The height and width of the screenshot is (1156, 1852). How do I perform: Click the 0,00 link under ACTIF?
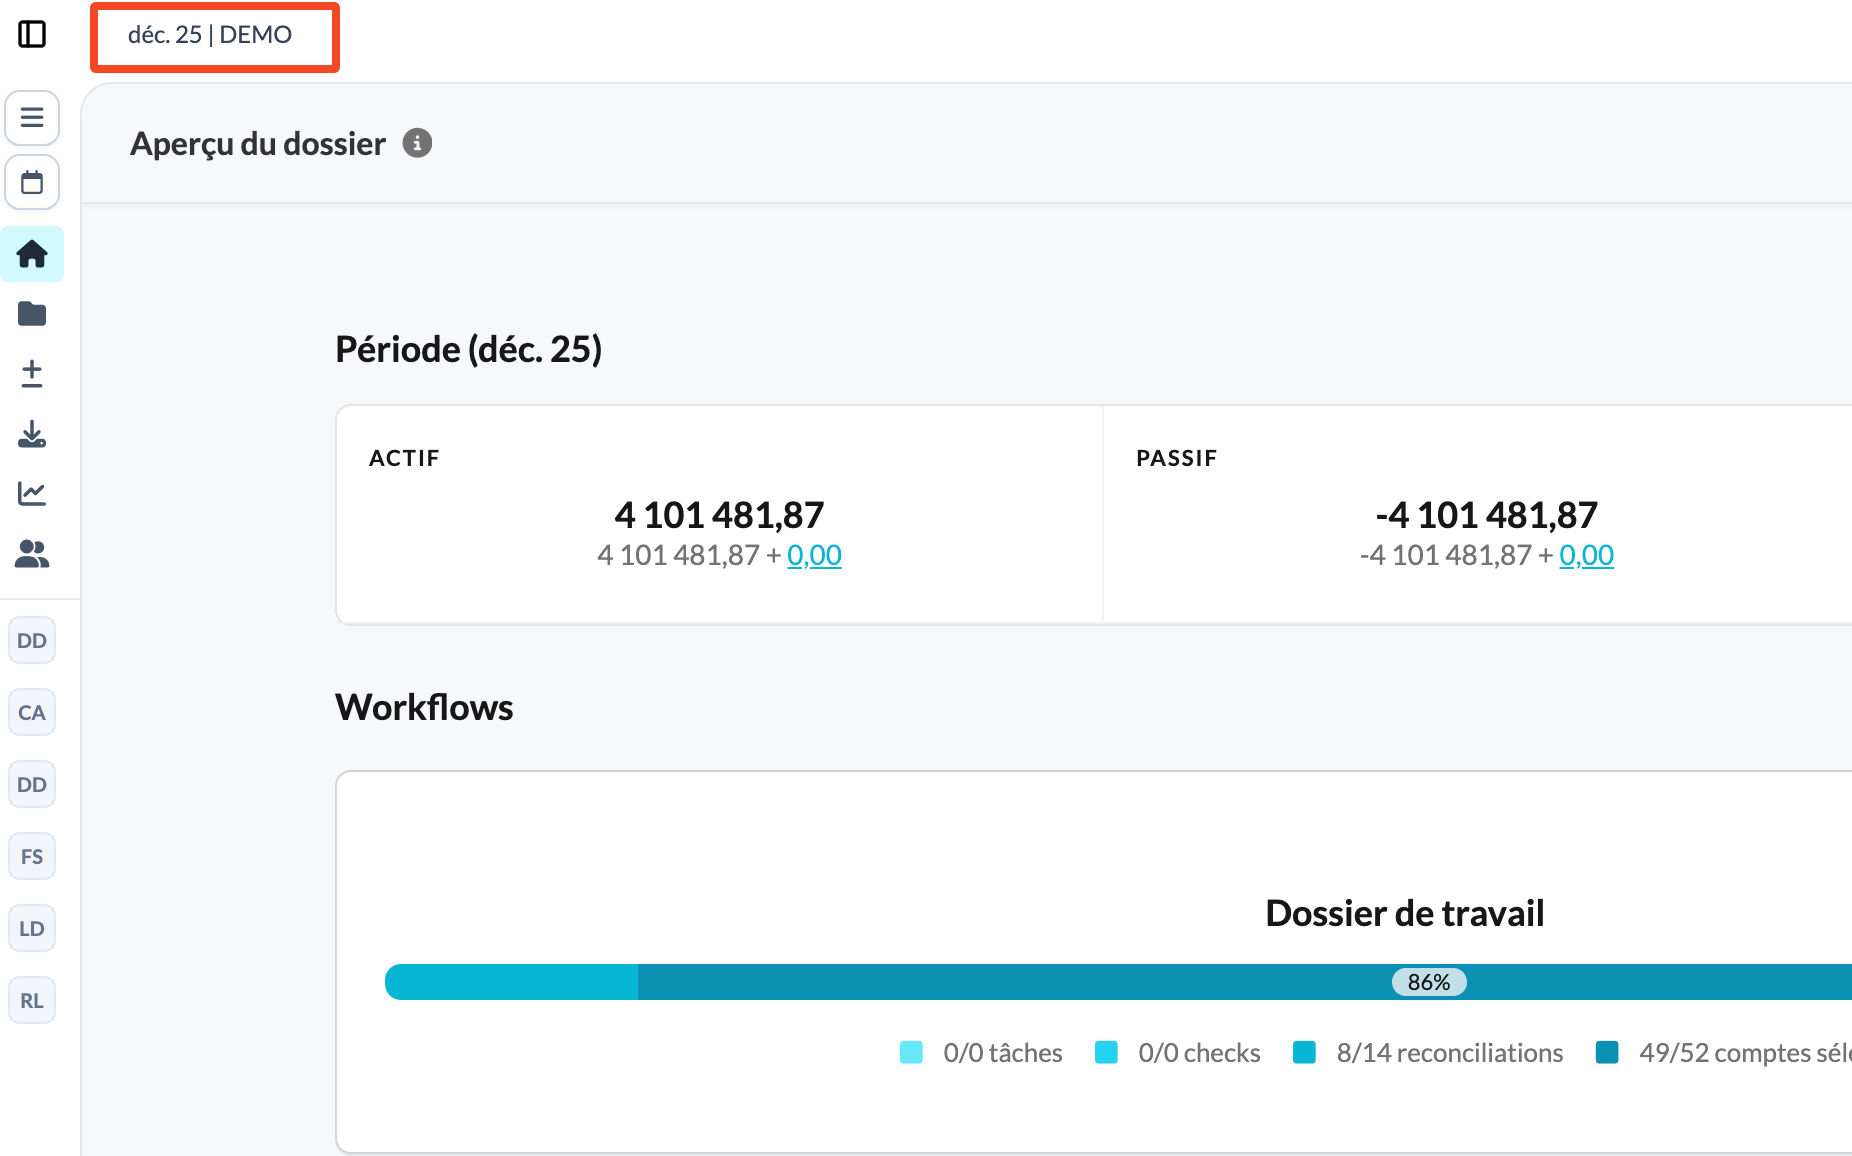[x=814, y=555]
